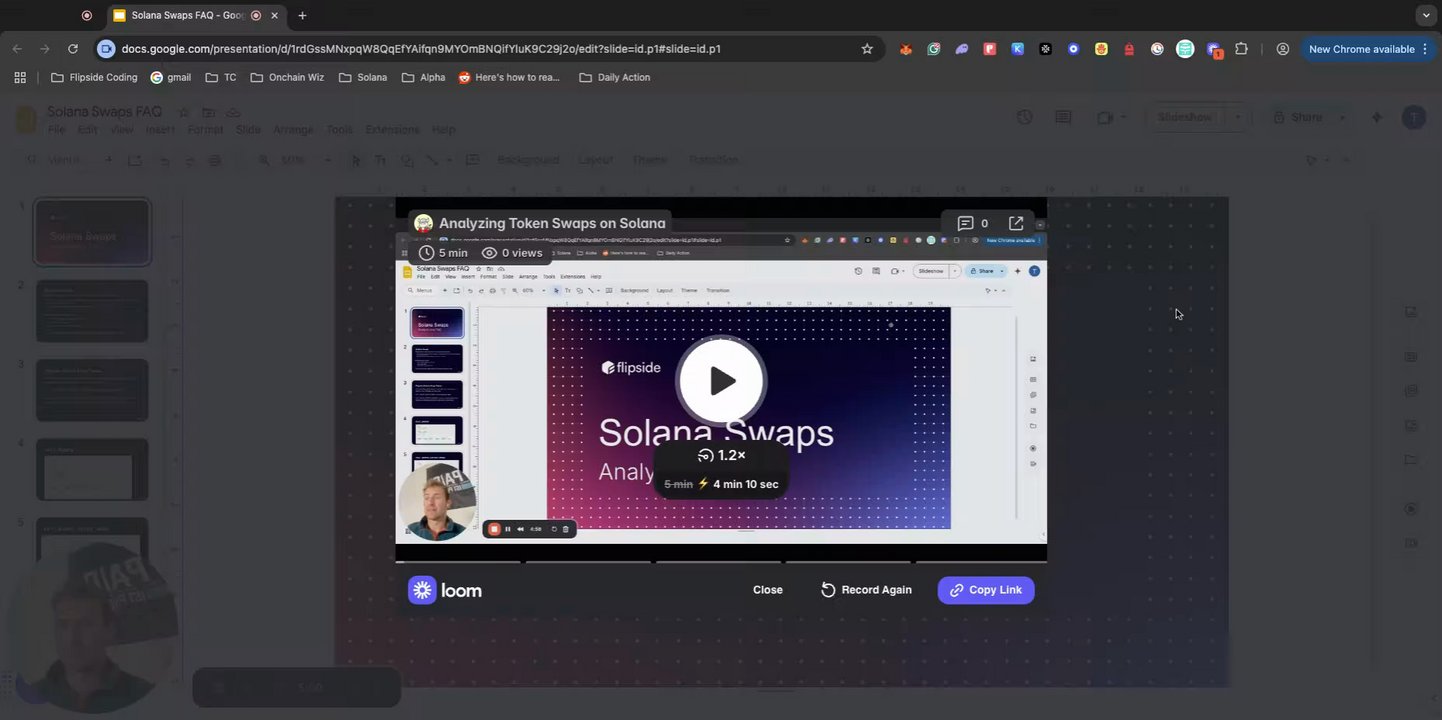Change the 1.2× playback speed
Screen dimensions: 1442x720
[722, 455]
